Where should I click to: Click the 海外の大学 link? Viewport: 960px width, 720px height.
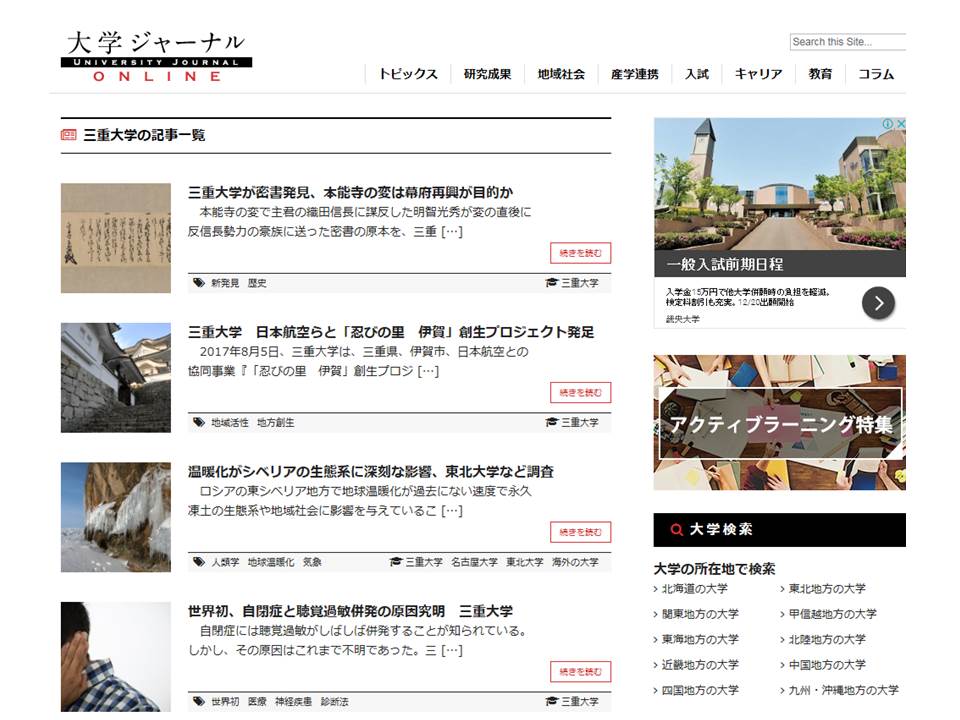click(x=575, y=562)
